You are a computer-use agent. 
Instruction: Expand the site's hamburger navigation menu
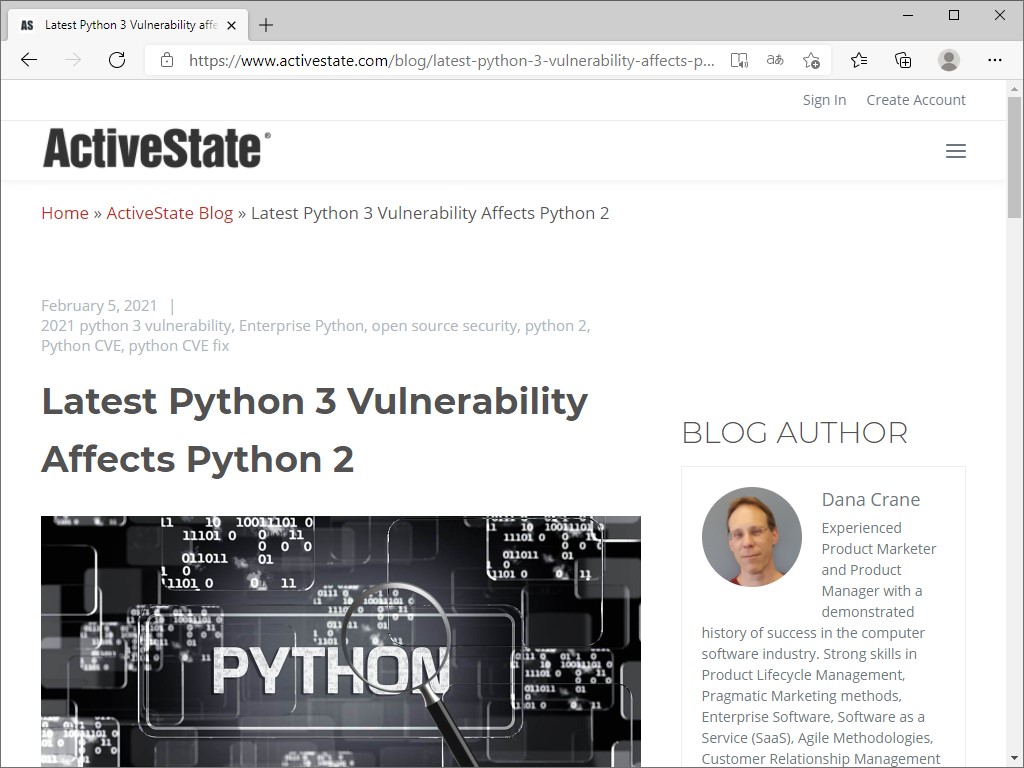(x=955, y=151)
